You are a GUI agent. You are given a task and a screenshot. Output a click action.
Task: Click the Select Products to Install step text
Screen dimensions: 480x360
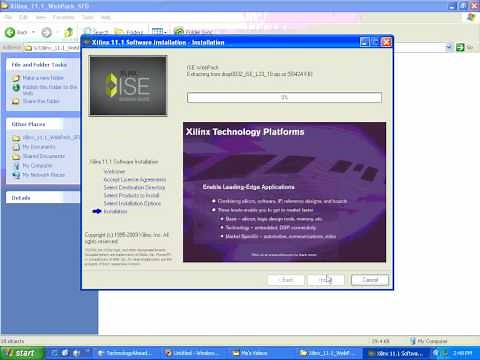tap(131, 195)
